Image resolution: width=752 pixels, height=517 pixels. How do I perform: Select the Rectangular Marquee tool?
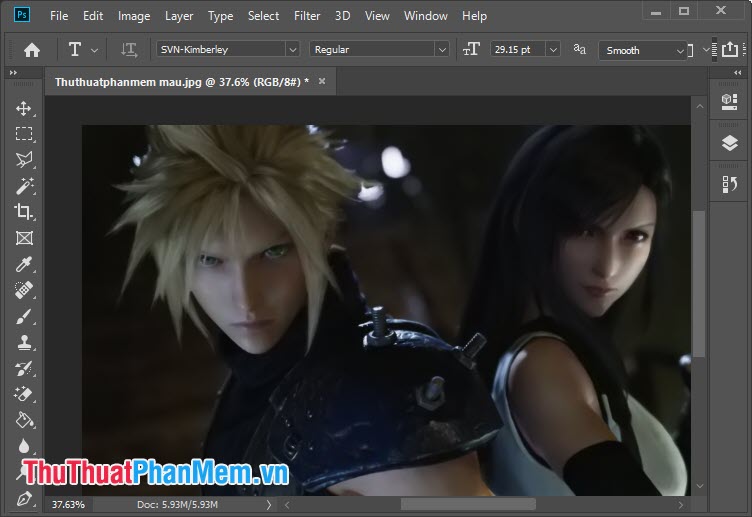point(24,134)
